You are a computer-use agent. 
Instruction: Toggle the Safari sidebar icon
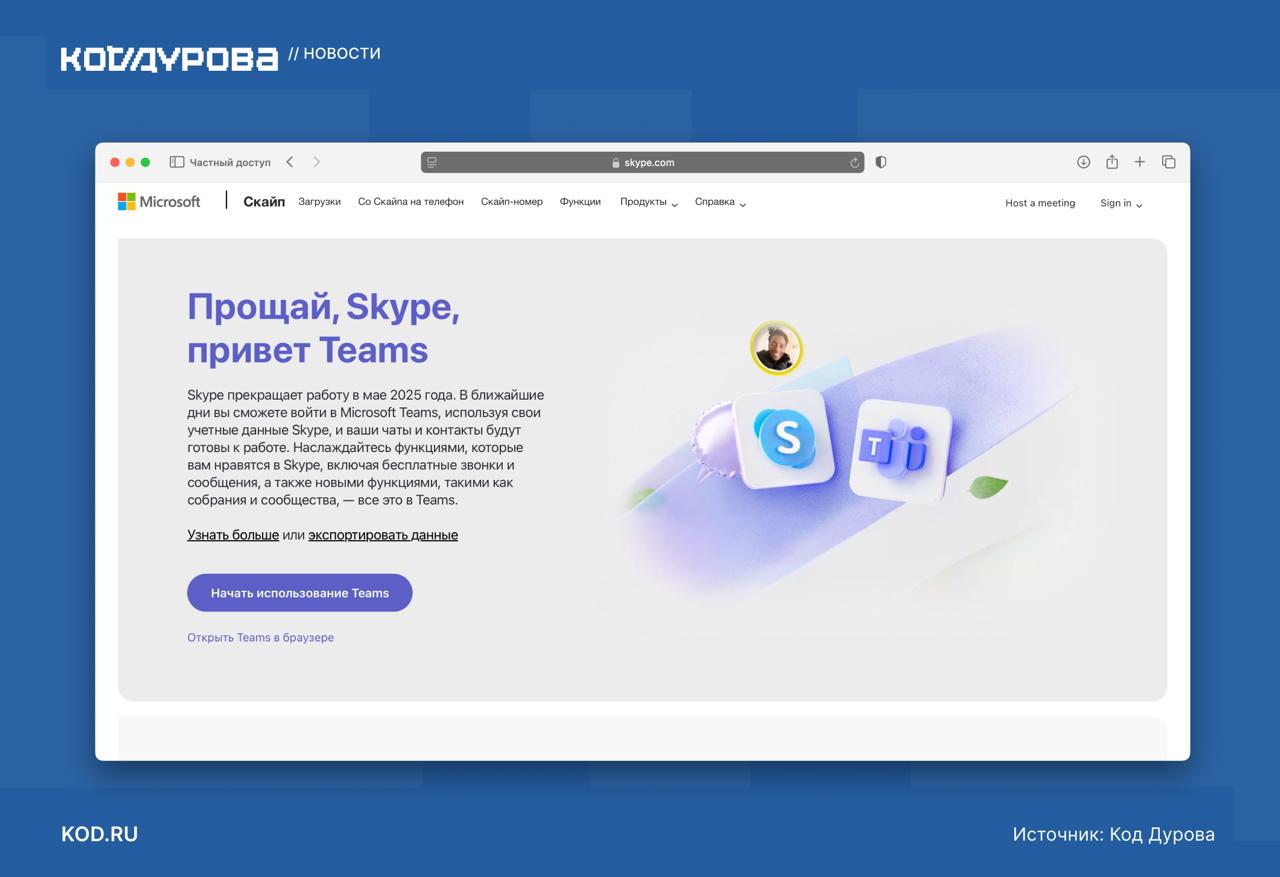pos(177,162)
